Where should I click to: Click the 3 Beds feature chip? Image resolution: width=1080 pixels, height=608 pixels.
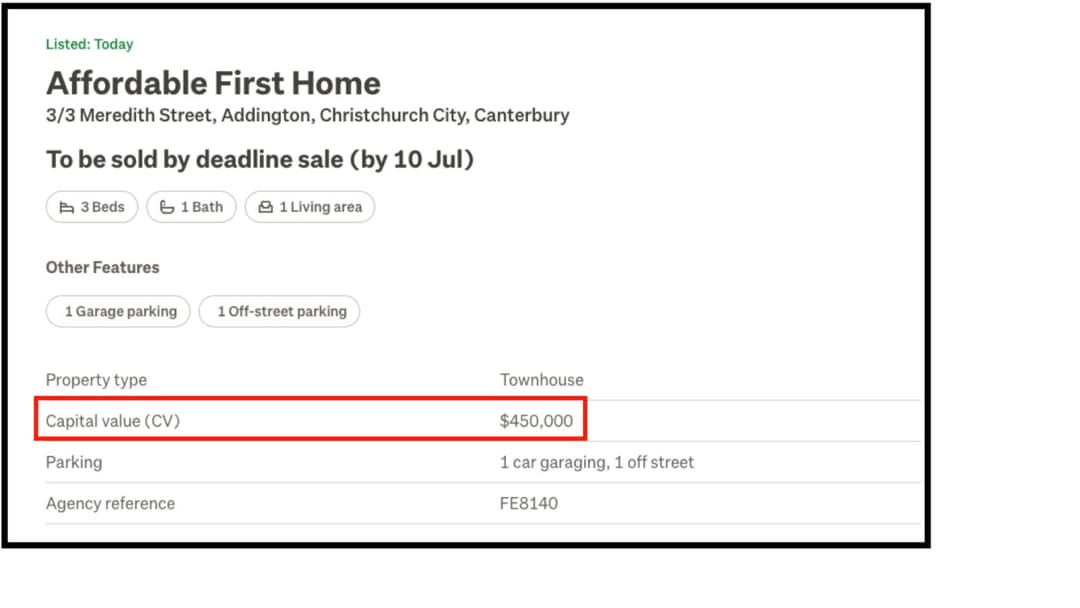tap(91, 207)
